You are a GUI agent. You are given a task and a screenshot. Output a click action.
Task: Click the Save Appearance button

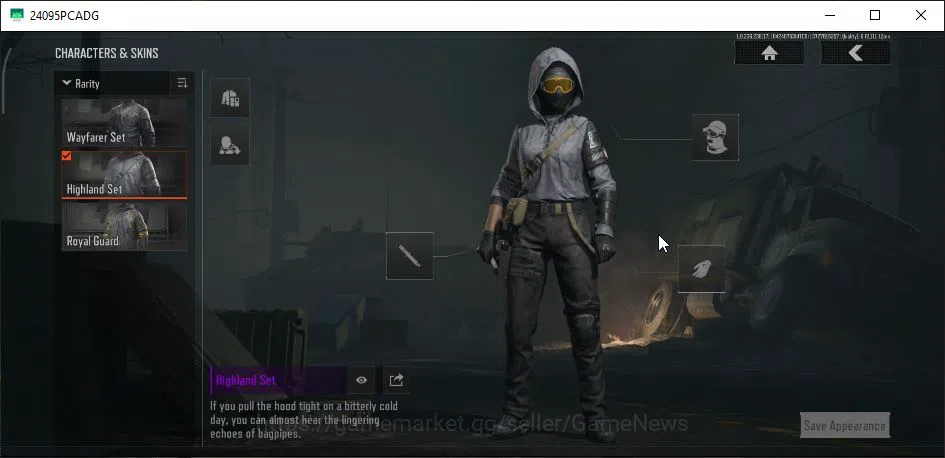pos(845,425)
